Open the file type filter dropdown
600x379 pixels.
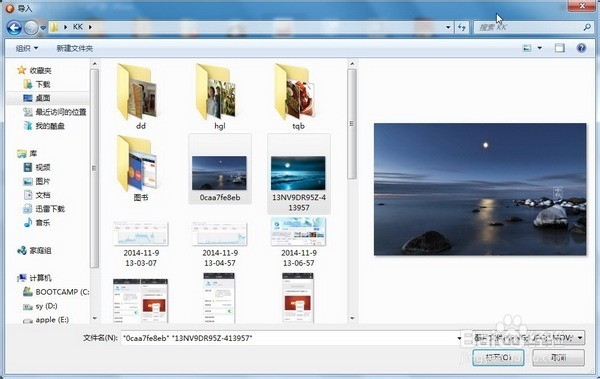coord(528,338)
